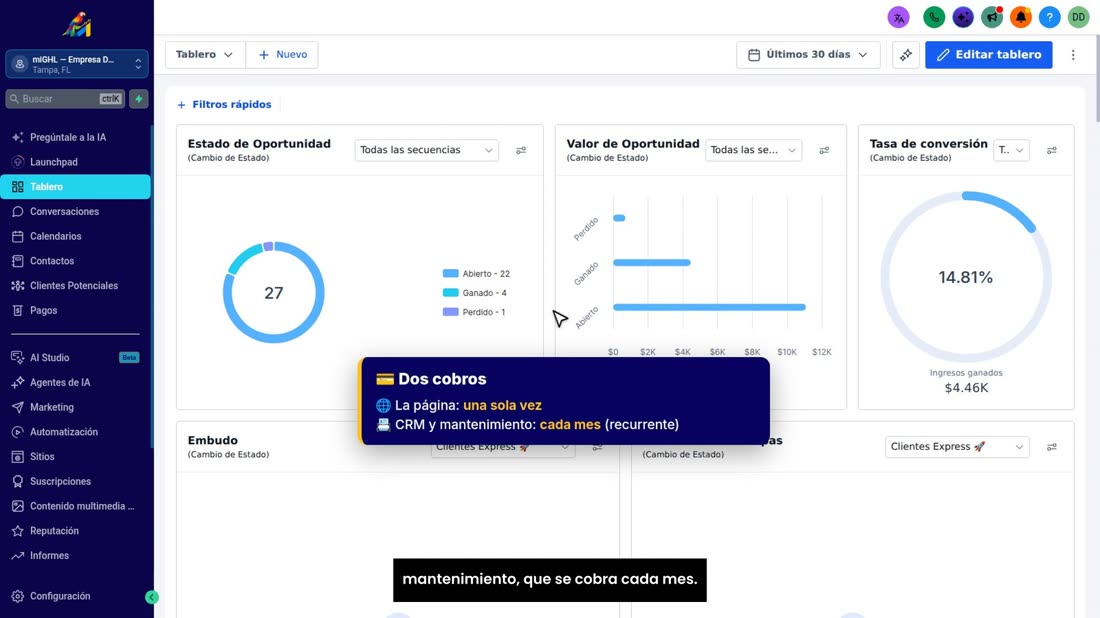The image size is (1100, 618).
Task: Click the $4.46K ingresos ganados value
Action: tap(966, 388)
